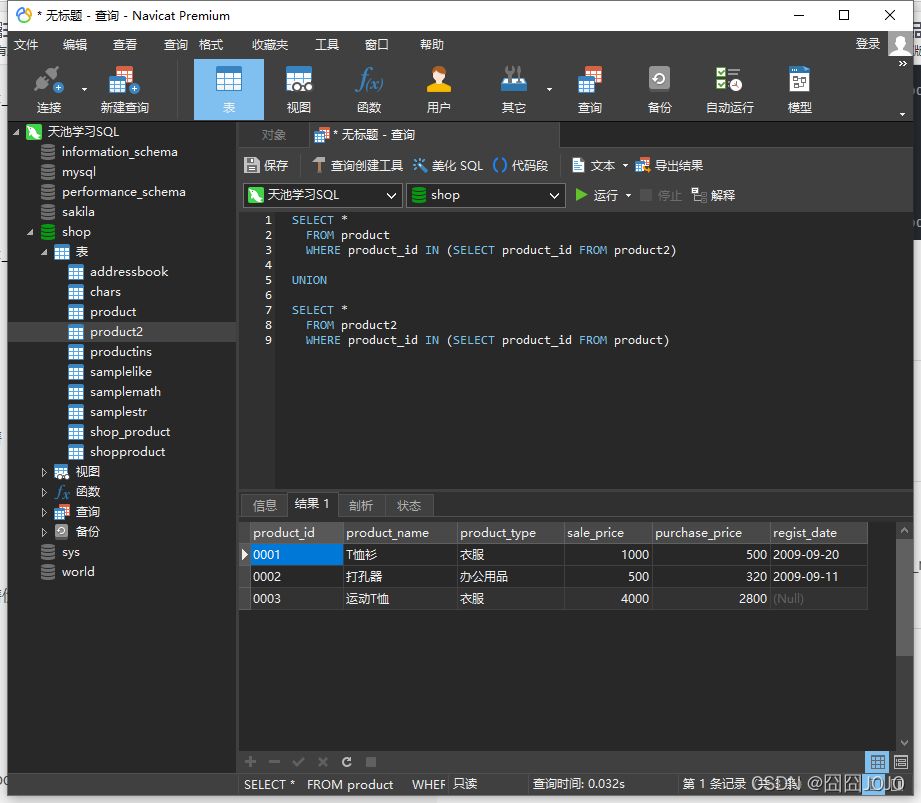
Task: Click the sale_price column header
Action: (608, 533)
